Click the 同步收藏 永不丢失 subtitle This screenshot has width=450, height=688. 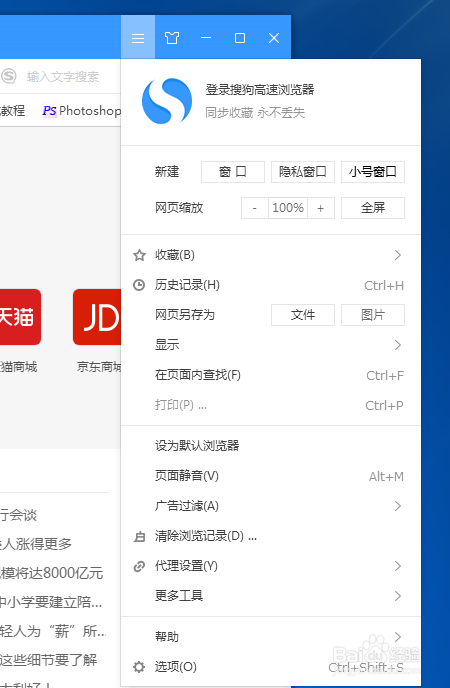coord(255,113)
